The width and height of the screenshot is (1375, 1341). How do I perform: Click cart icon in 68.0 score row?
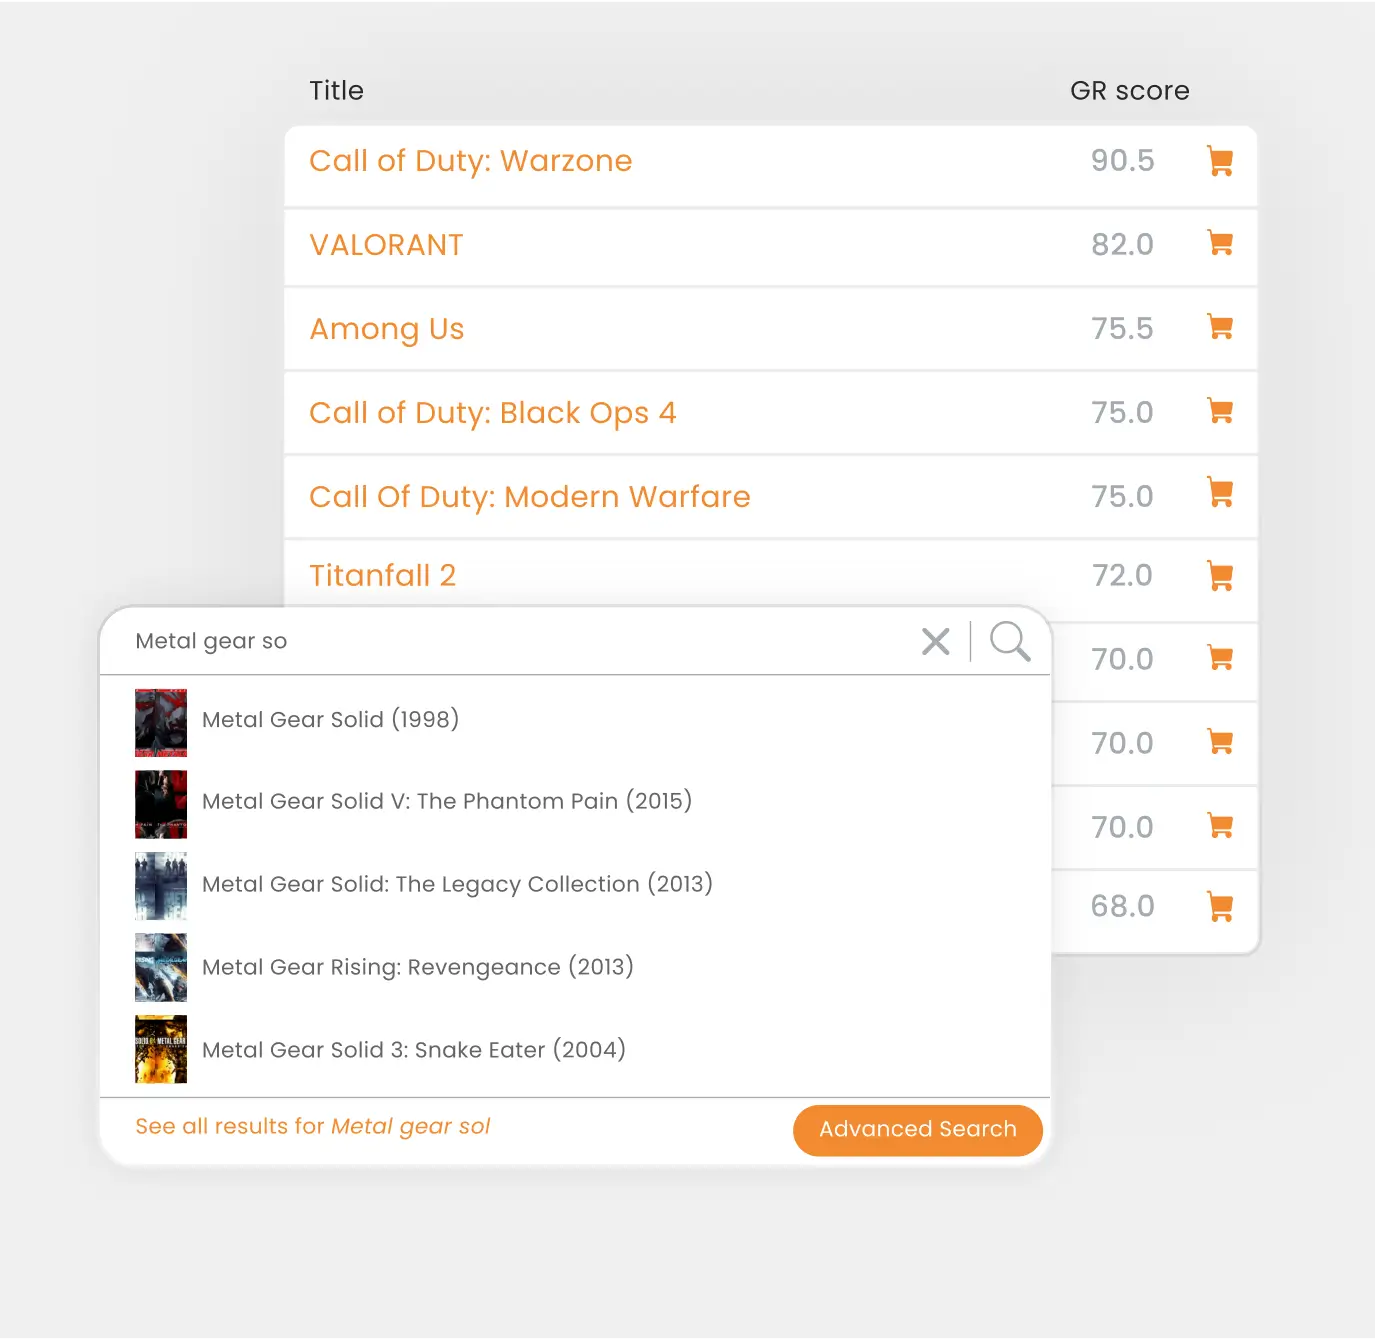pos(1220,907)
